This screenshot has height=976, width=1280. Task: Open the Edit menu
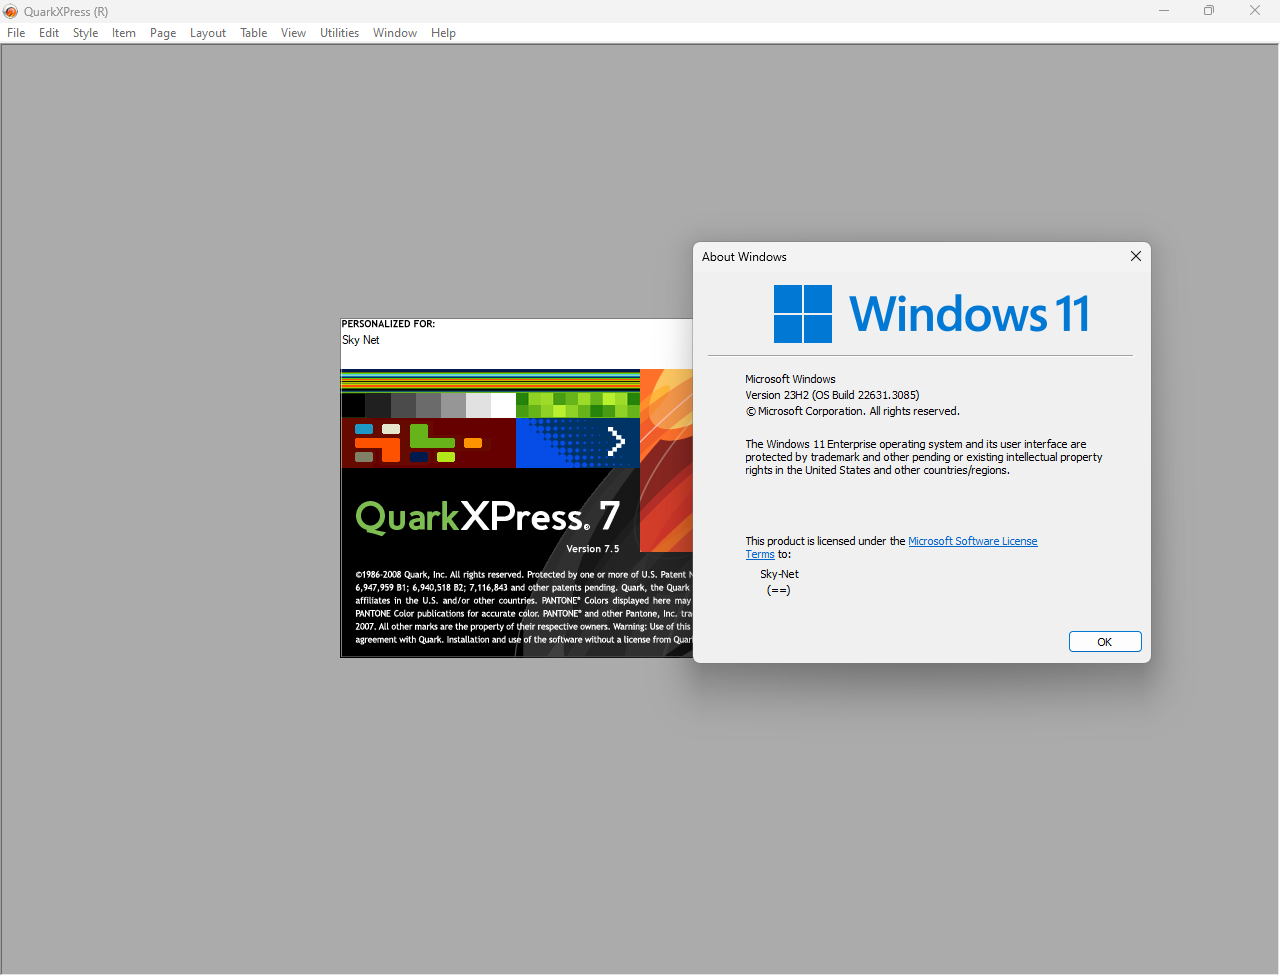[x=49, y=33]
